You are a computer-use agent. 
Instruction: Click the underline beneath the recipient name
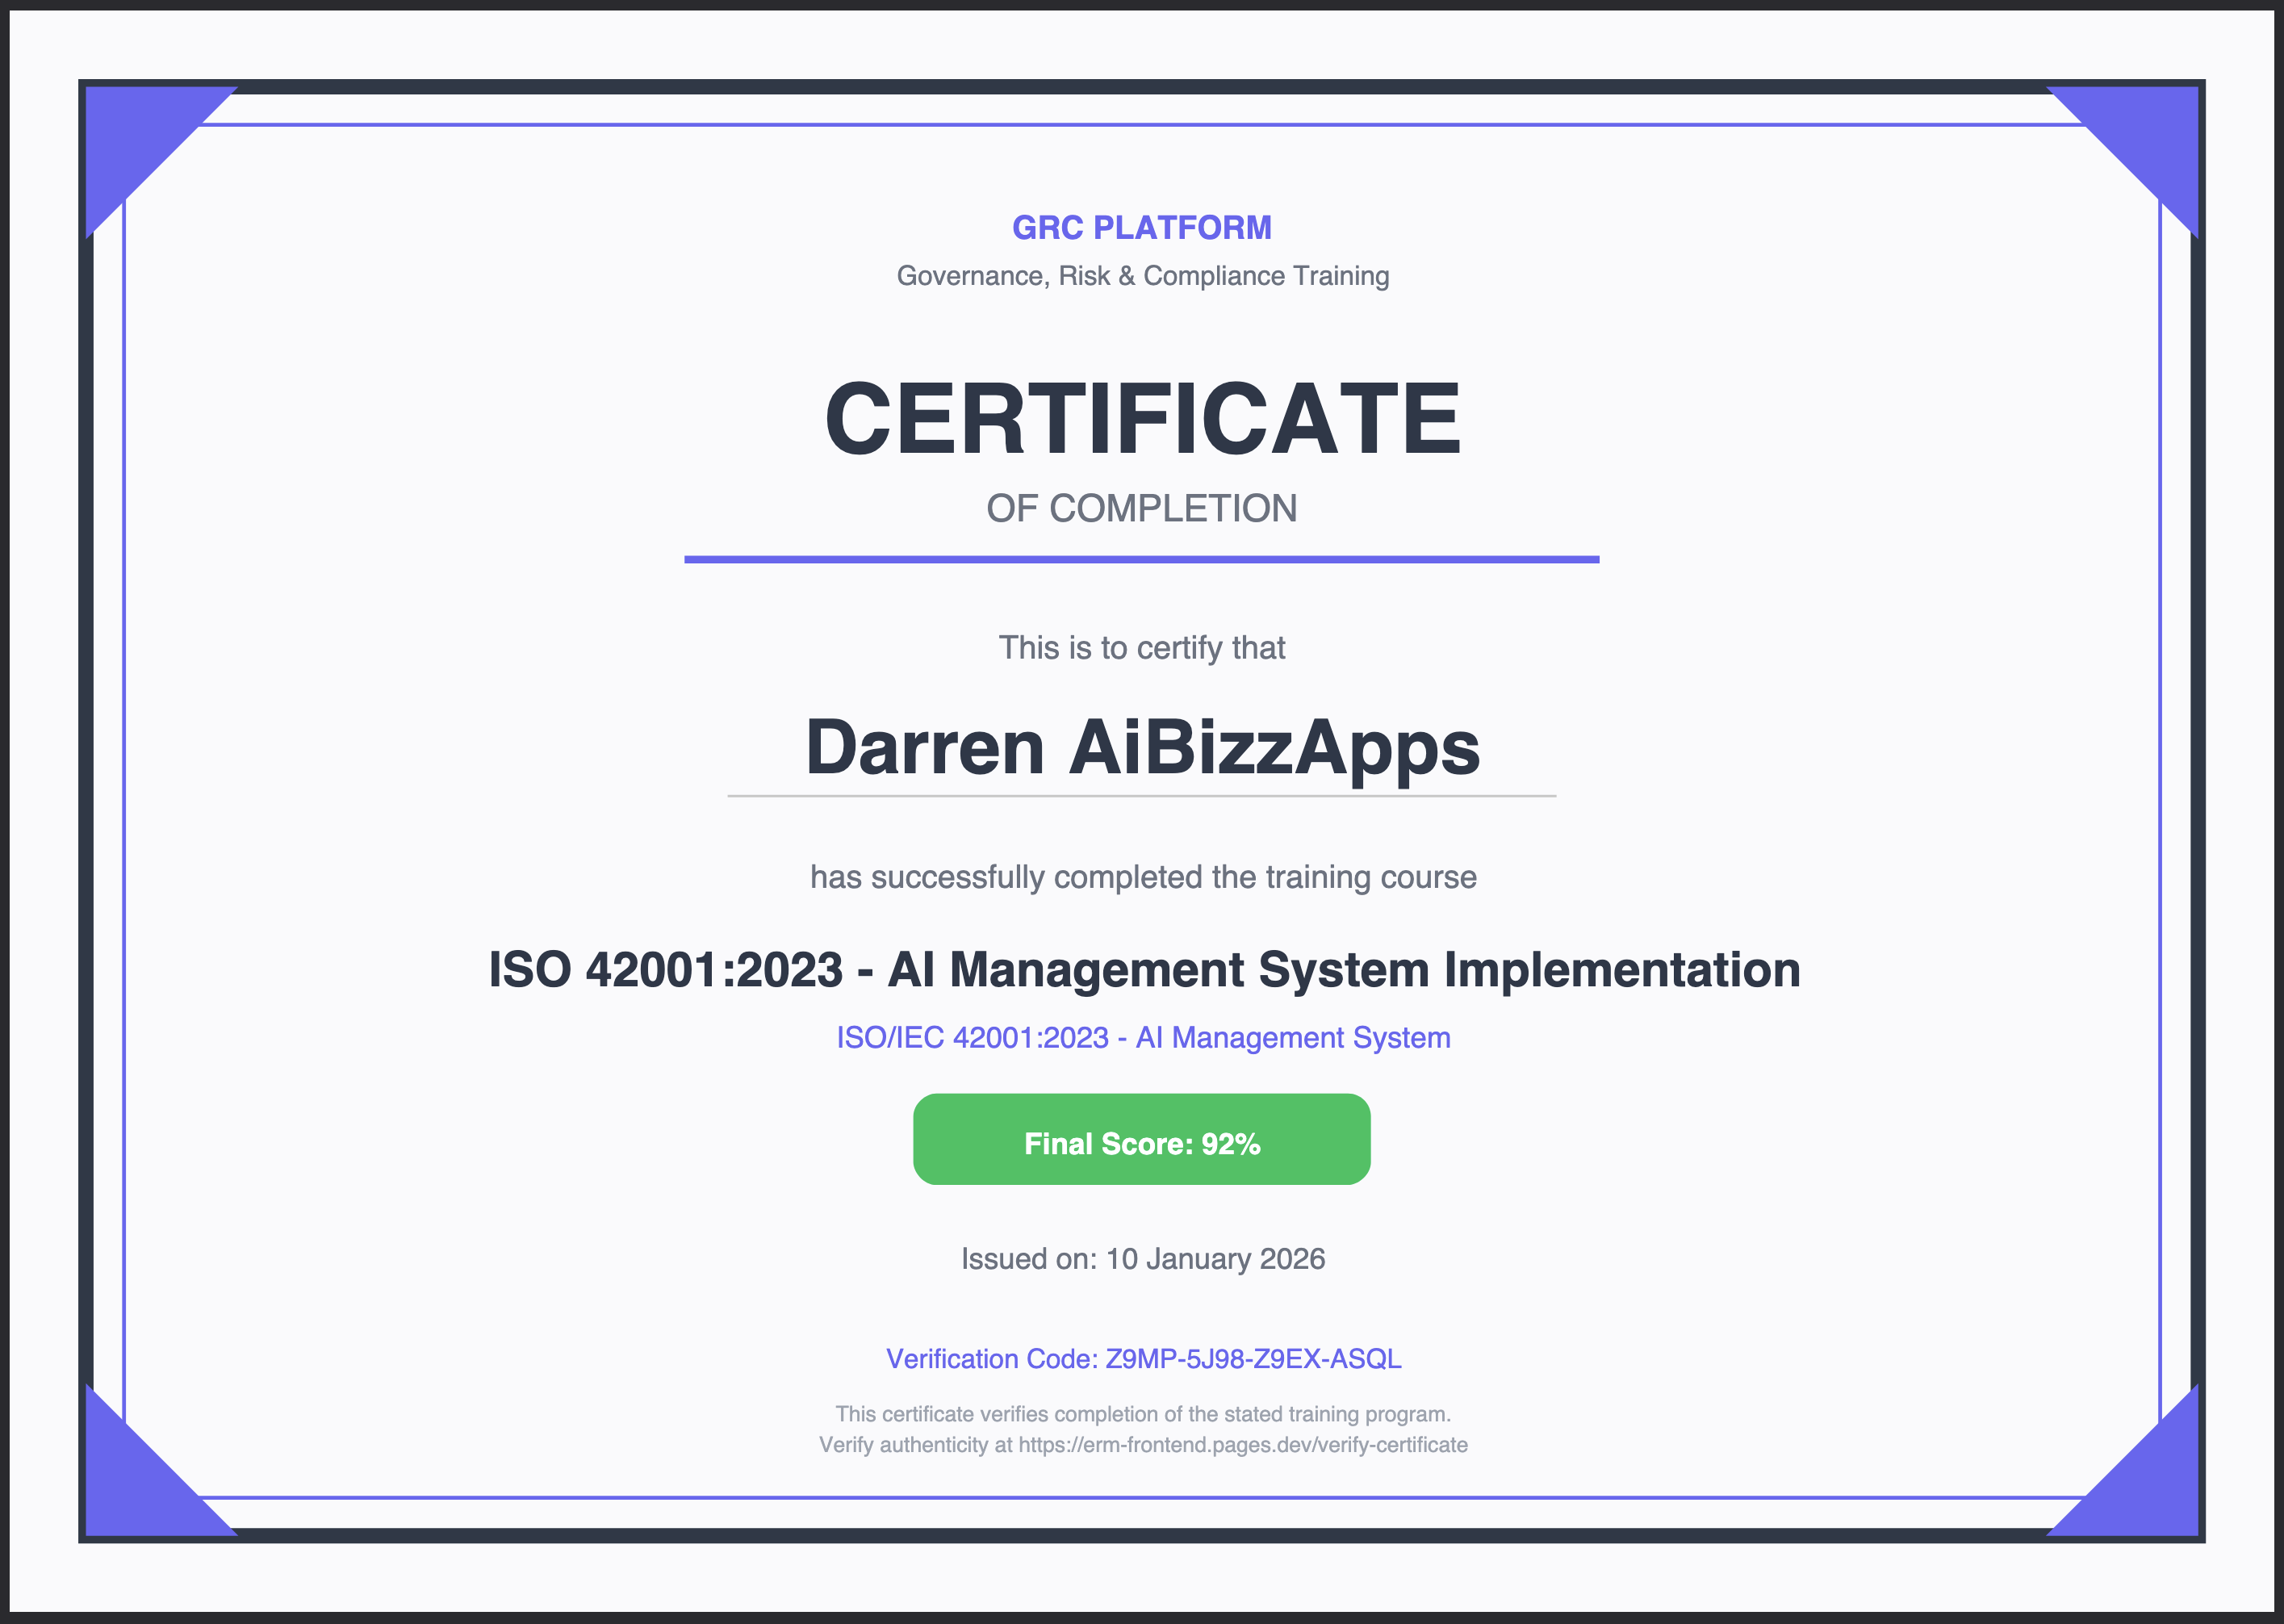pos(1142,794)
